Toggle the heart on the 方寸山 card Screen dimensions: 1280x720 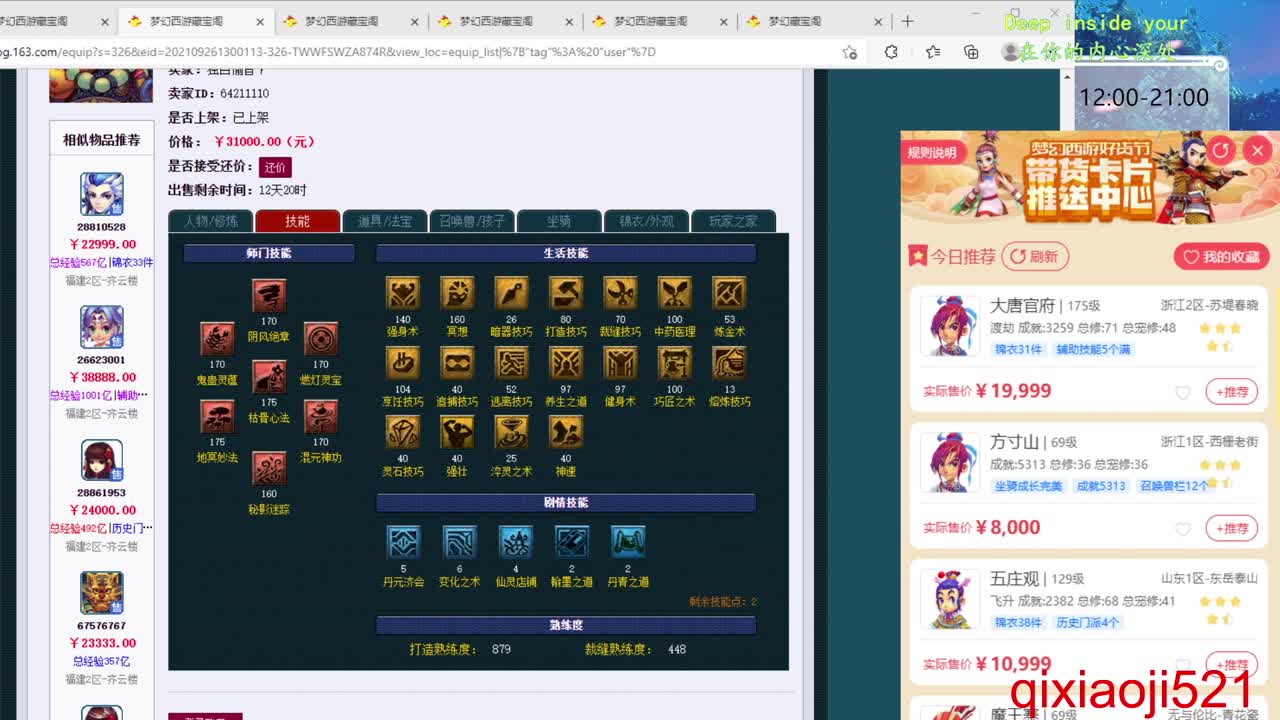pos(1183,529)
